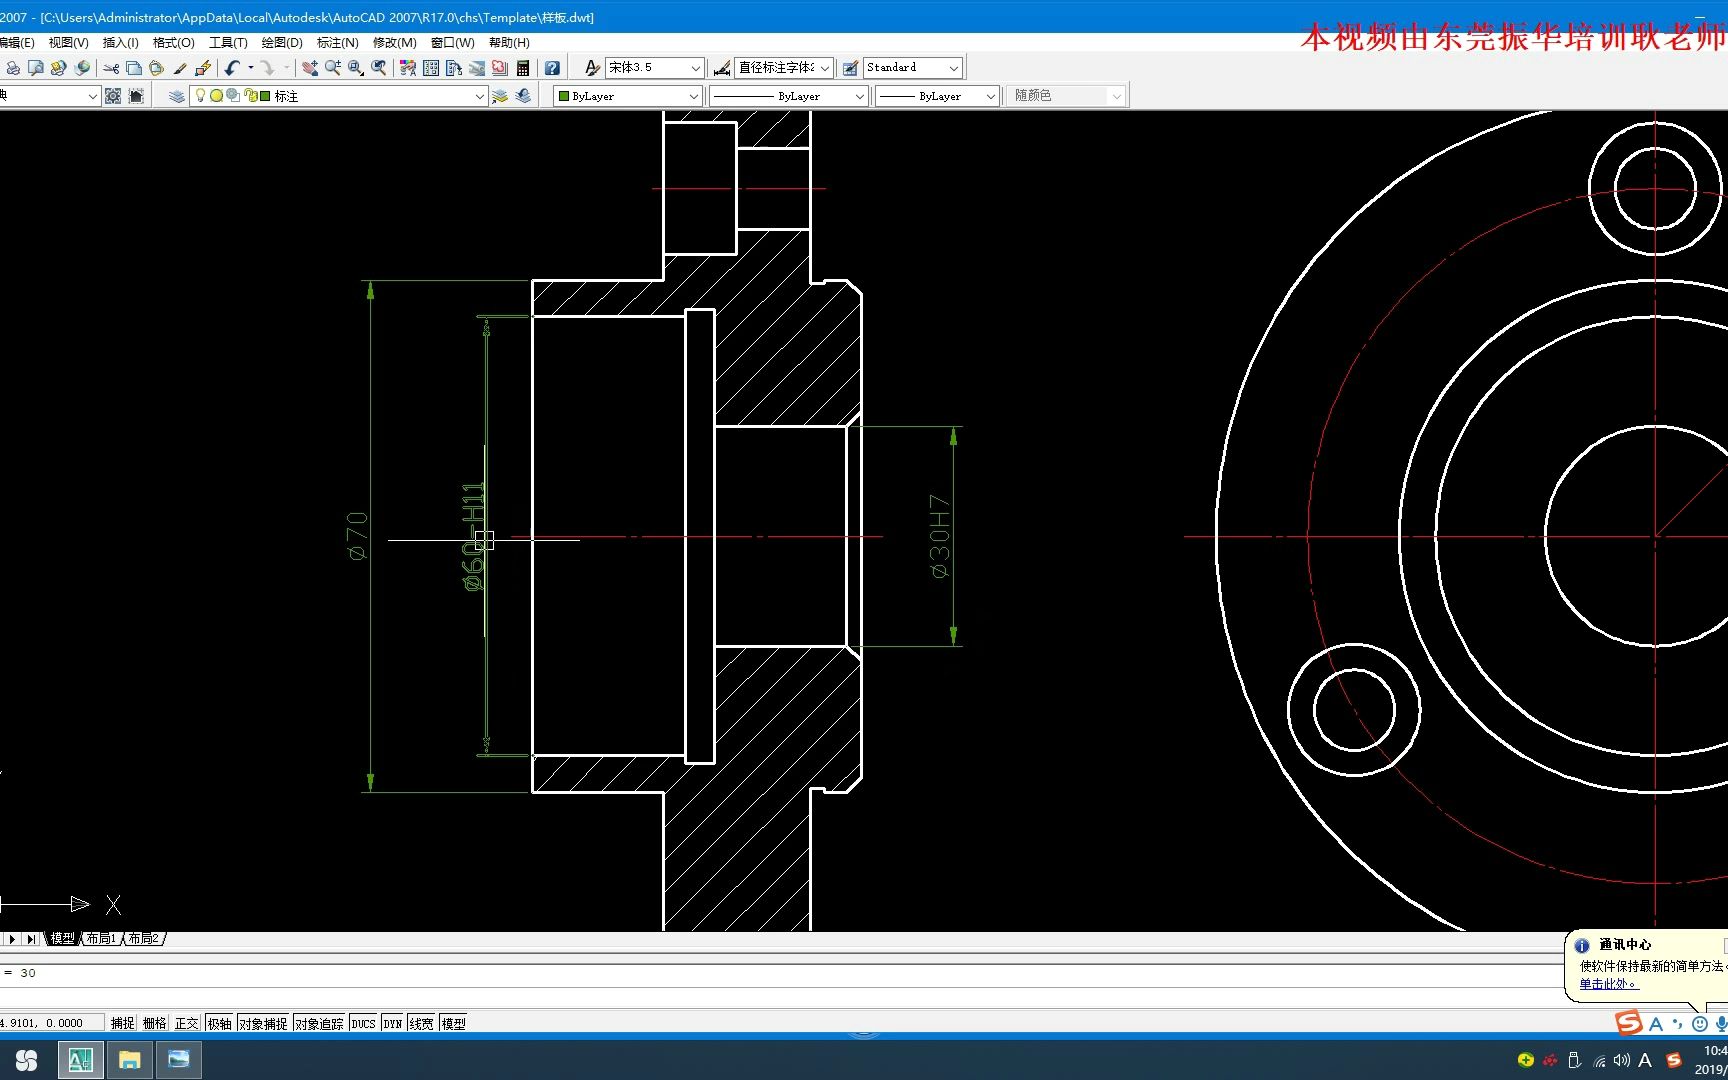The image size is (1728, 1080).
Task: Open File Explorer from the taskbar
Action: click(x=129, y=1060)
